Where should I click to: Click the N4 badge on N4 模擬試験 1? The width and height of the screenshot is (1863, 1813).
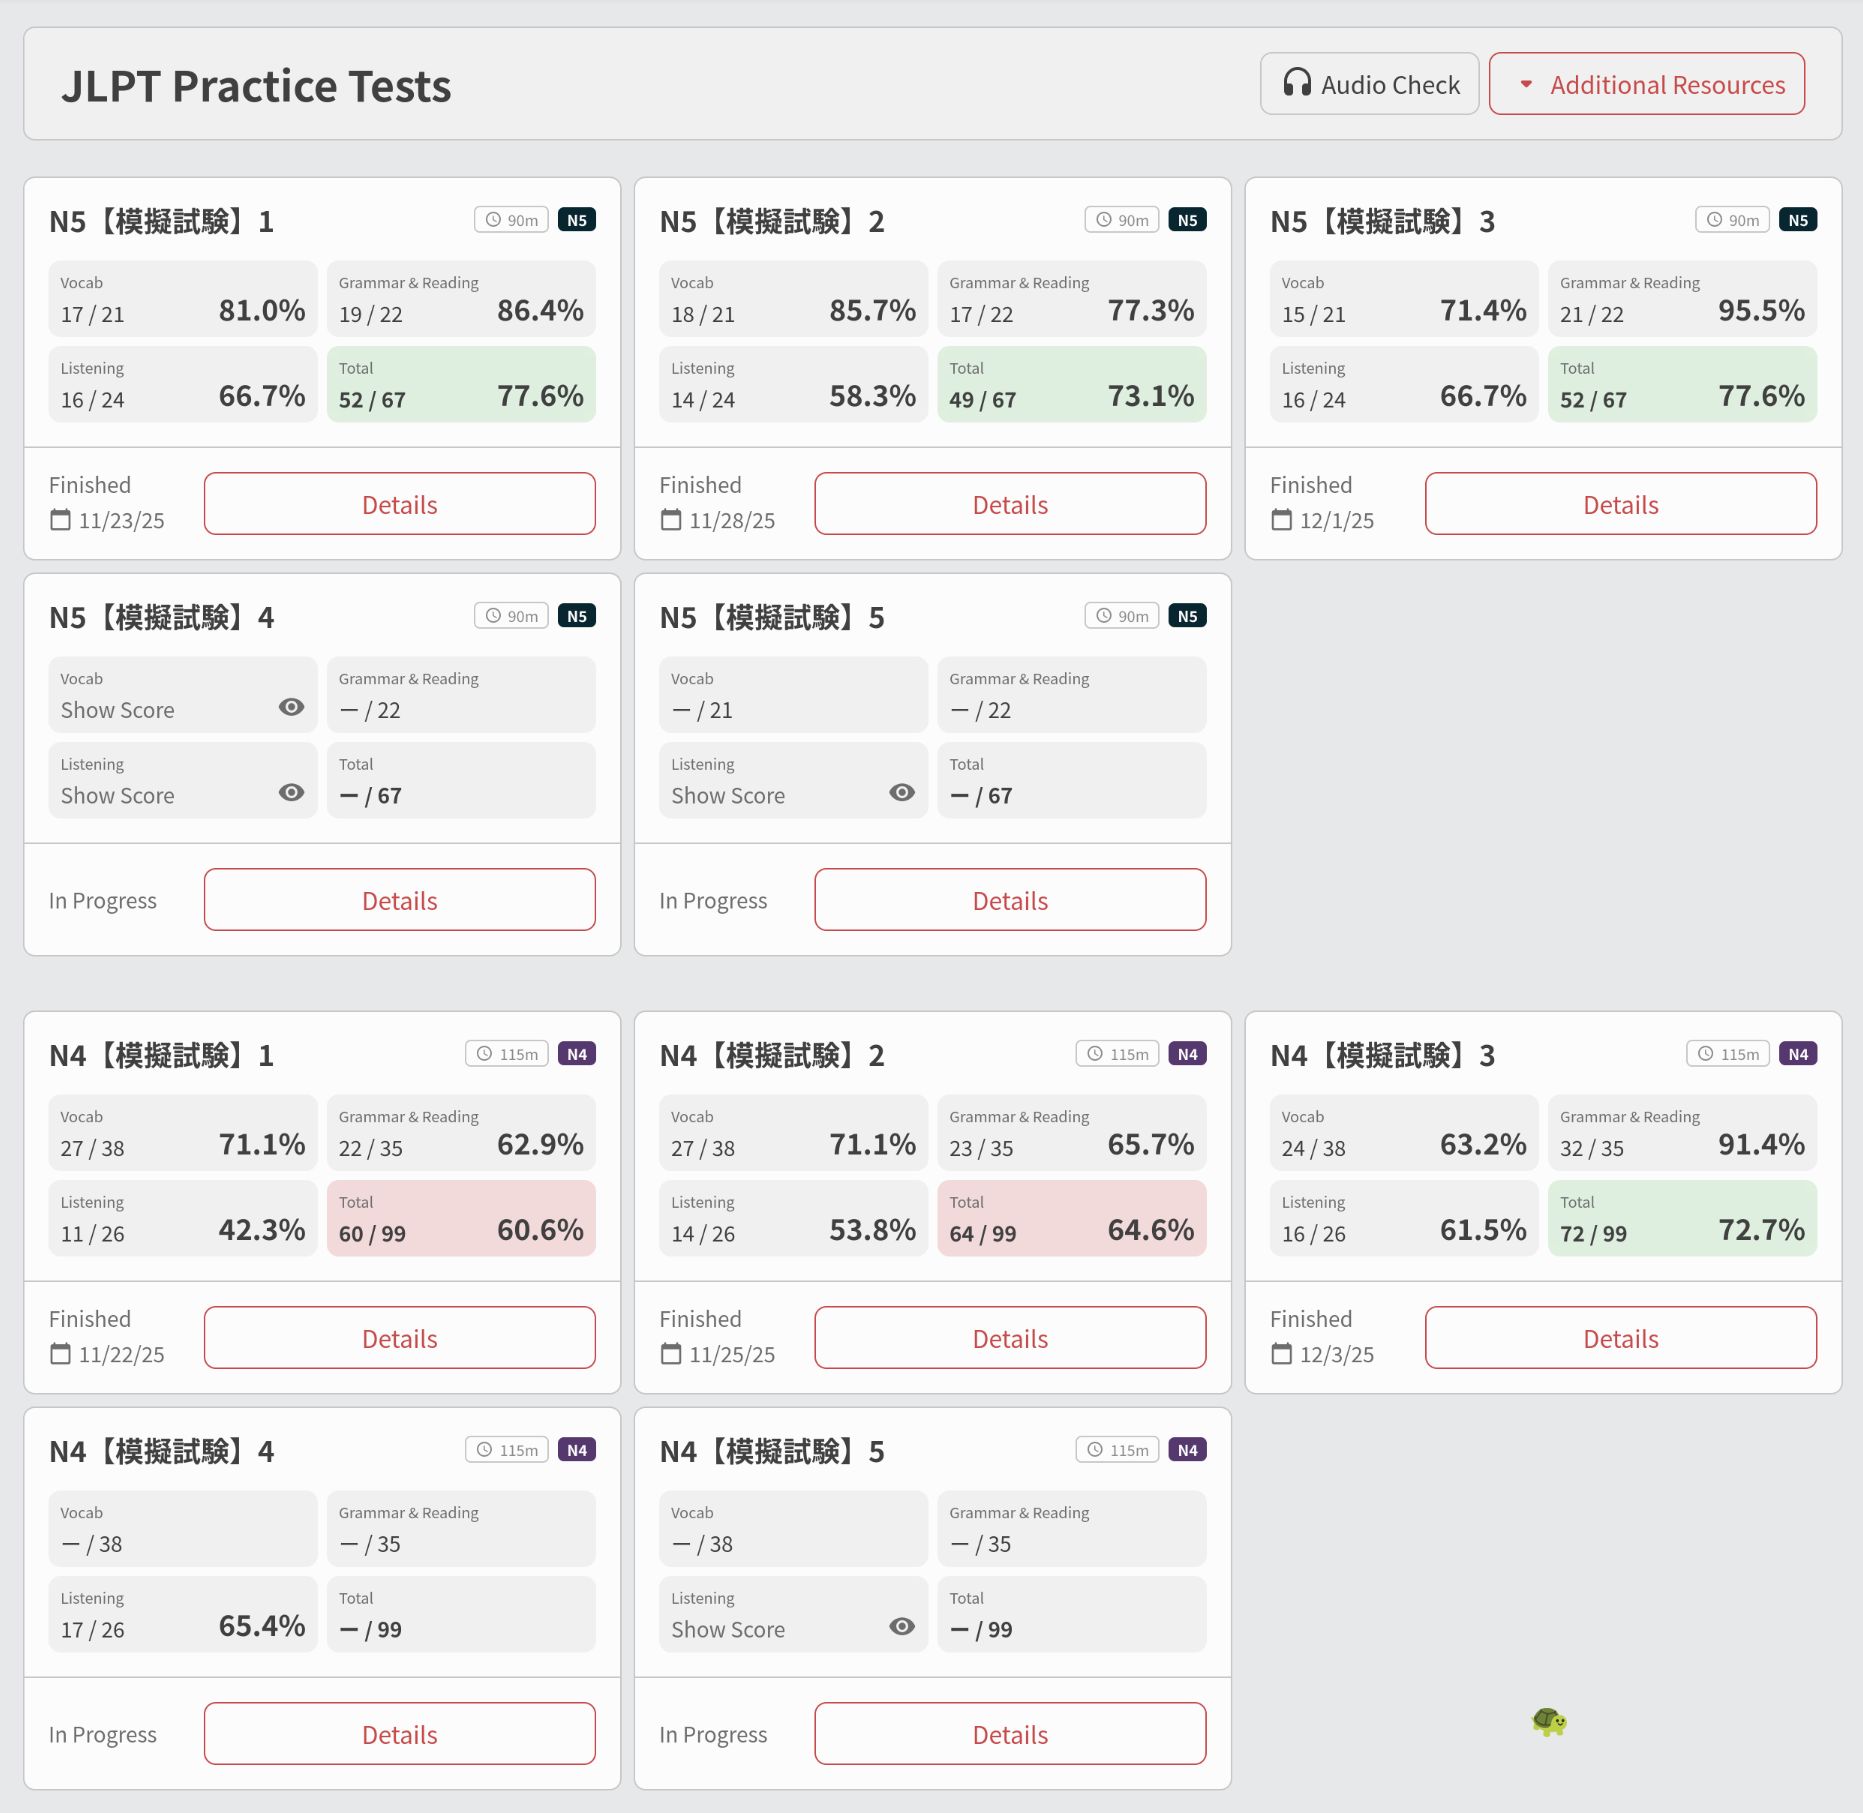coord(576,1053)
